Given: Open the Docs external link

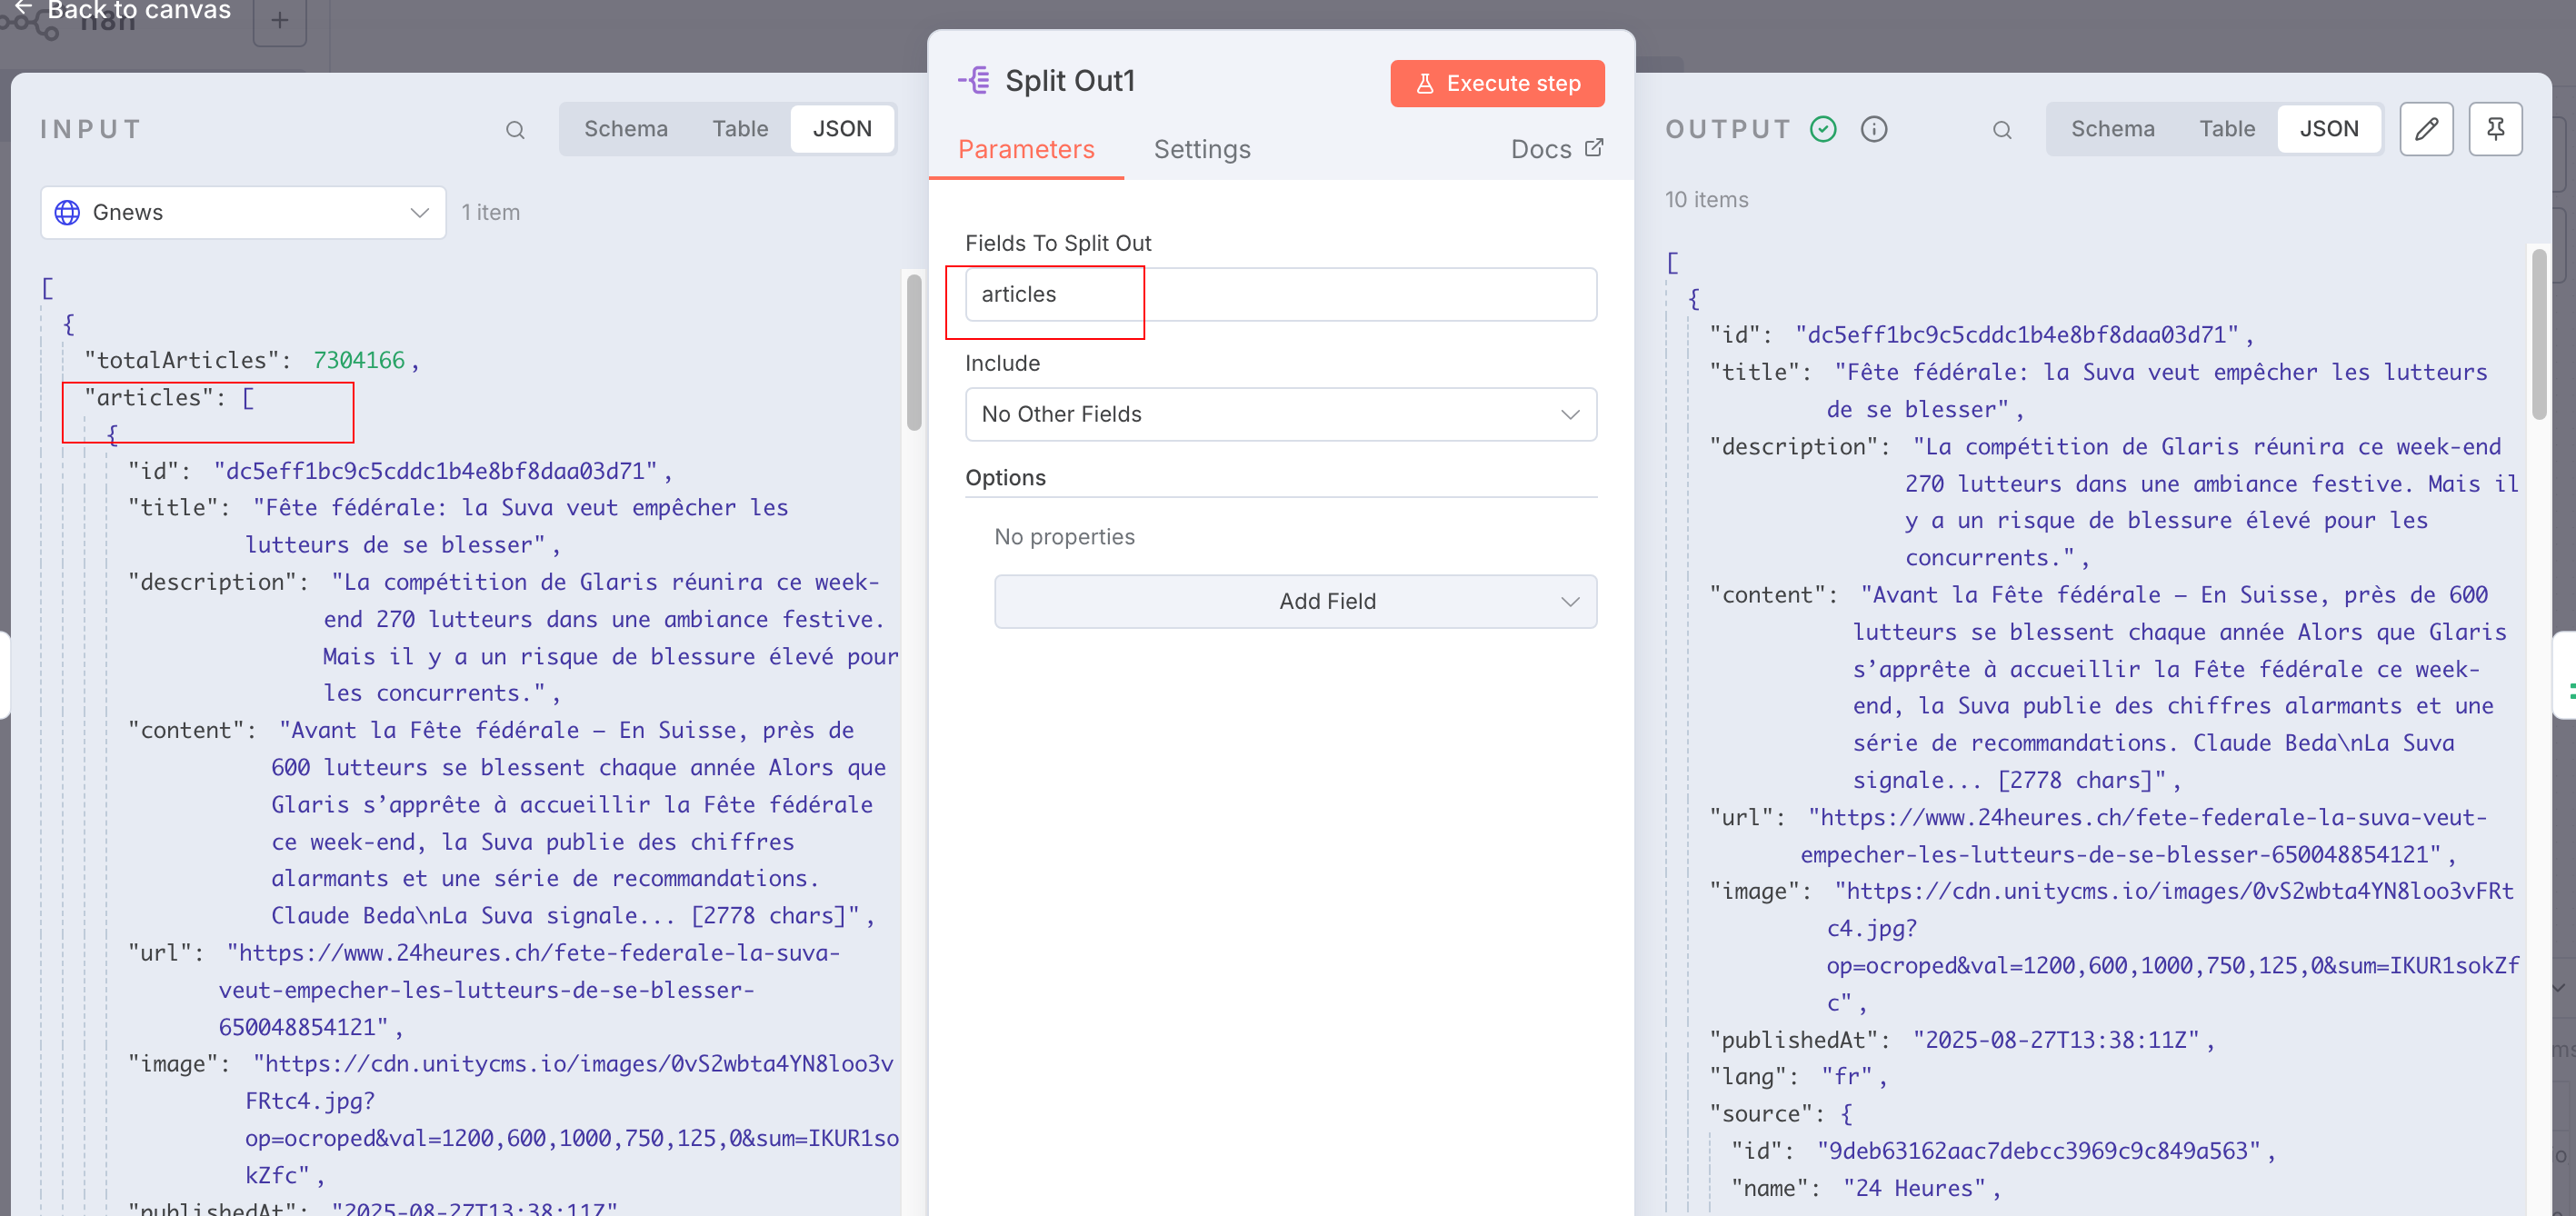Looking at the screenshot, I should (x=1556, y=149).
